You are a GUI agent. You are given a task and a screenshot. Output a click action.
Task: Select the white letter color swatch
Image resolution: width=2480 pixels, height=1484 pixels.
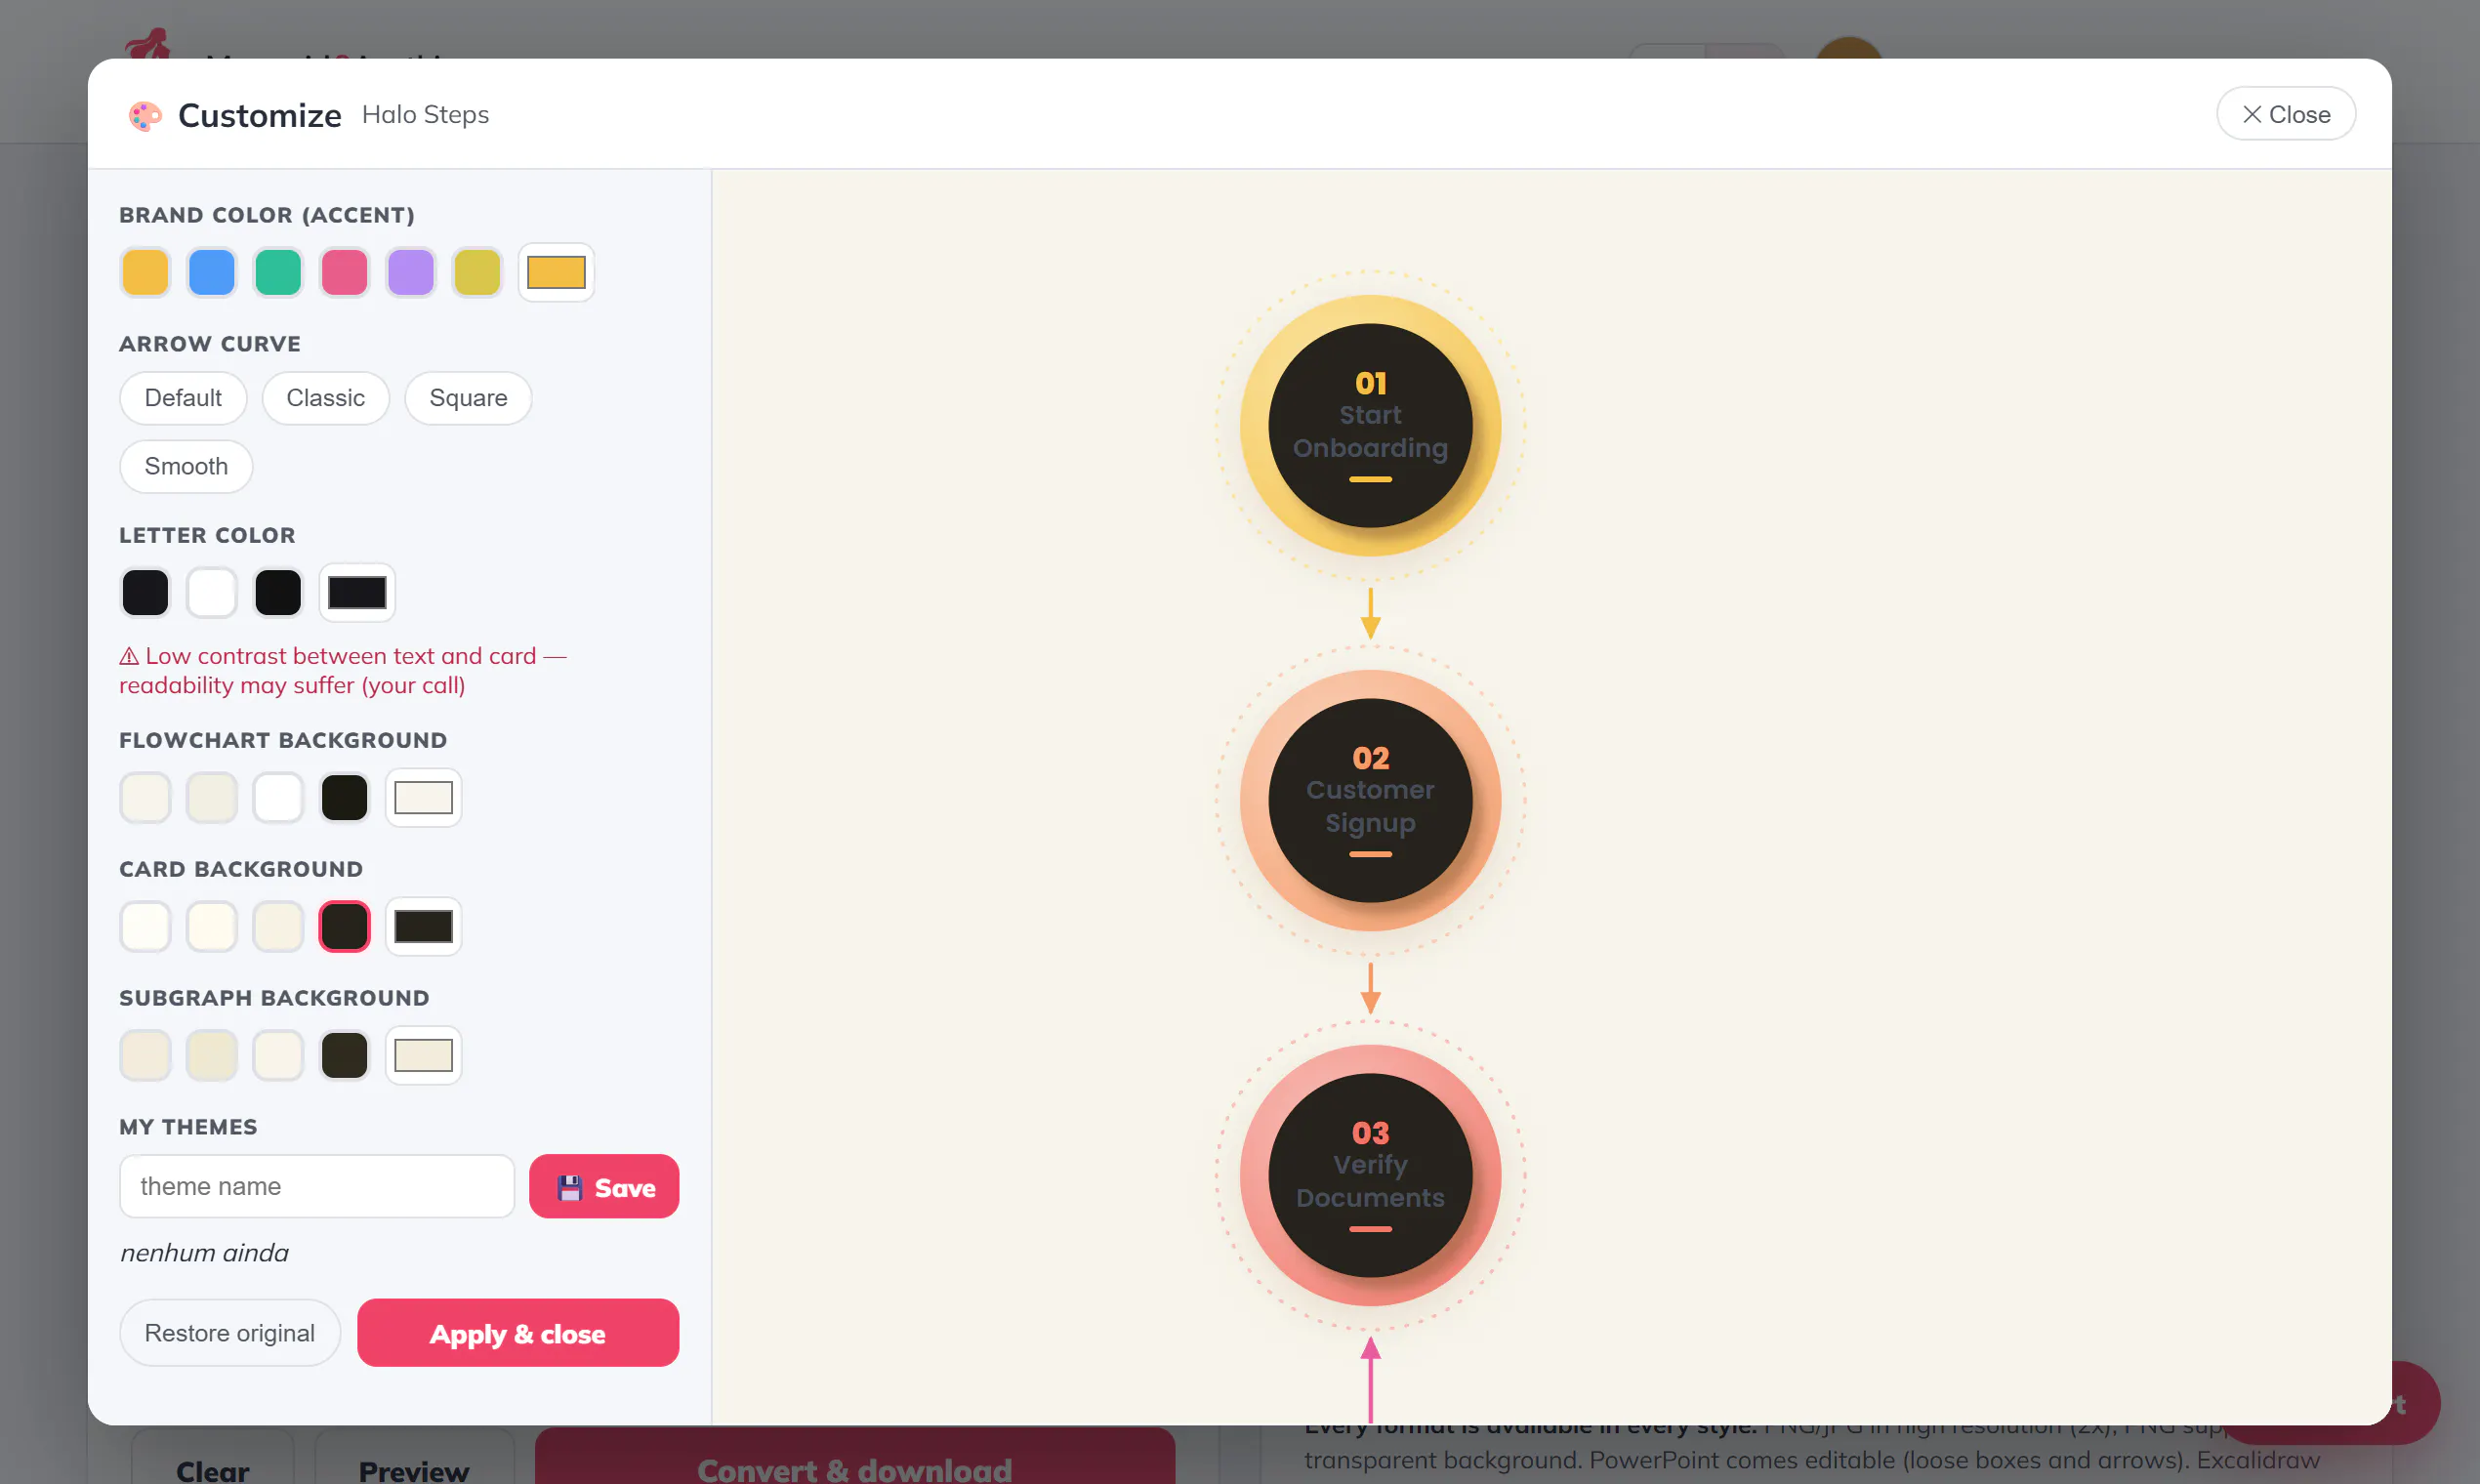coord(212,593)
